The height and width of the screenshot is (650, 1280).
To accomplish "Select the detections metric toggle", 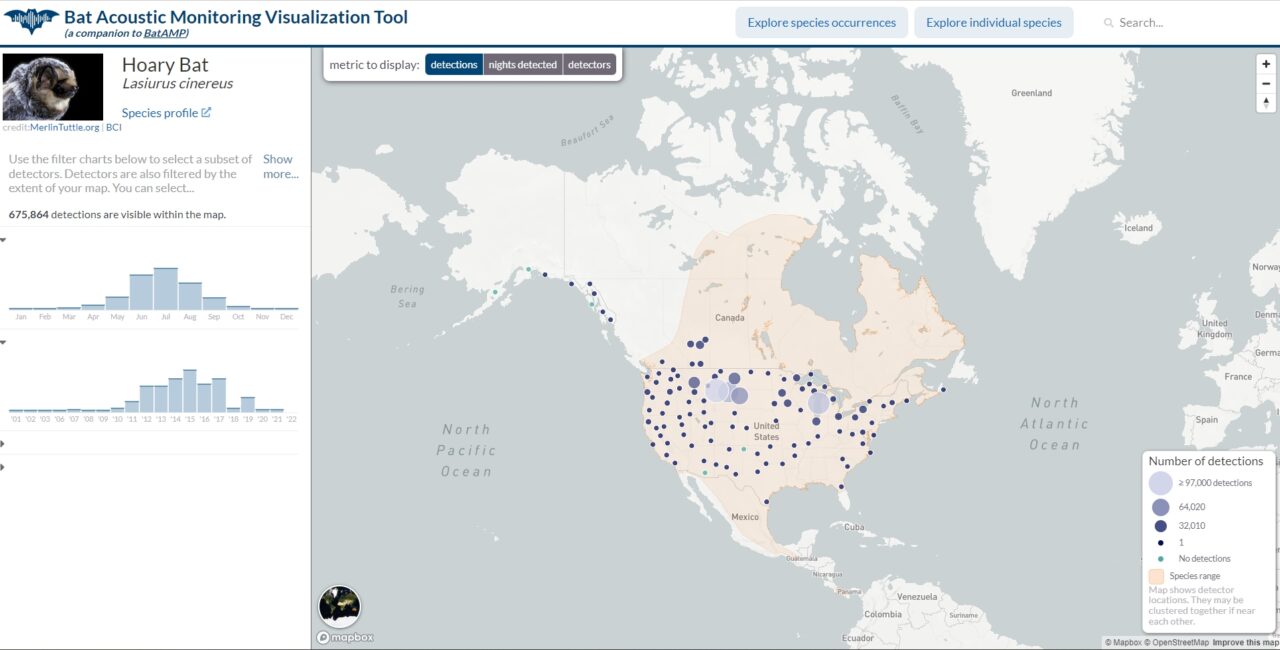I will 454,64.
